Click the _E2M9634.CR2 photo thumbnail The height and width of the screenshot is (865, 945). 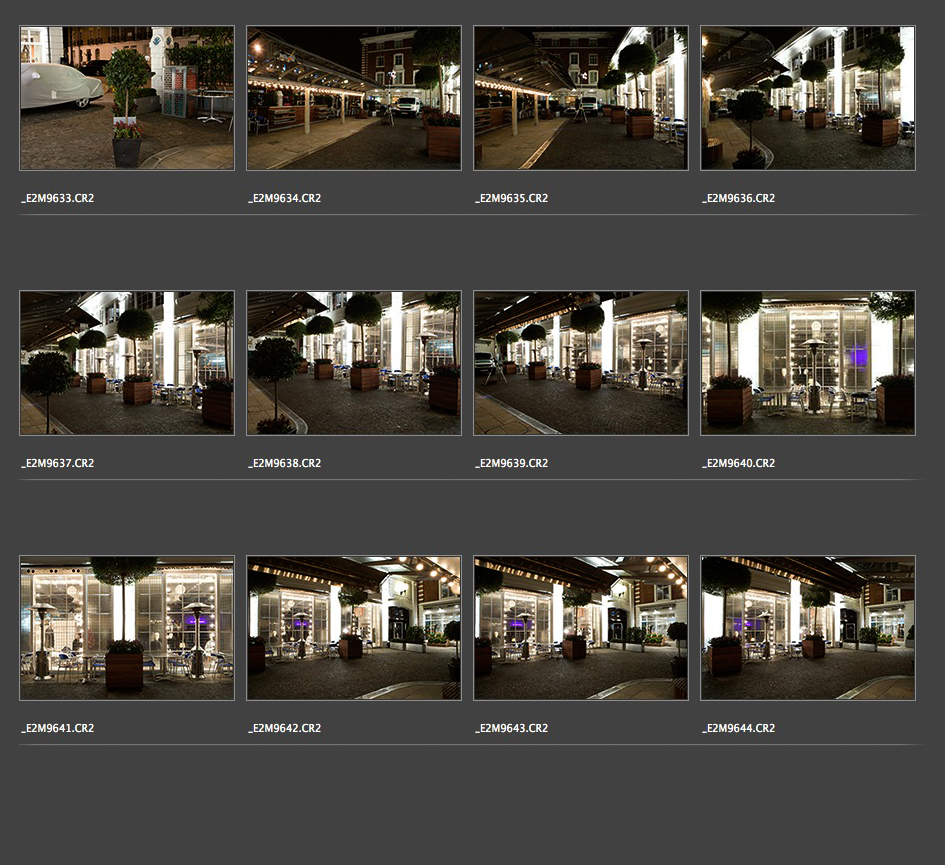point(354,98)
